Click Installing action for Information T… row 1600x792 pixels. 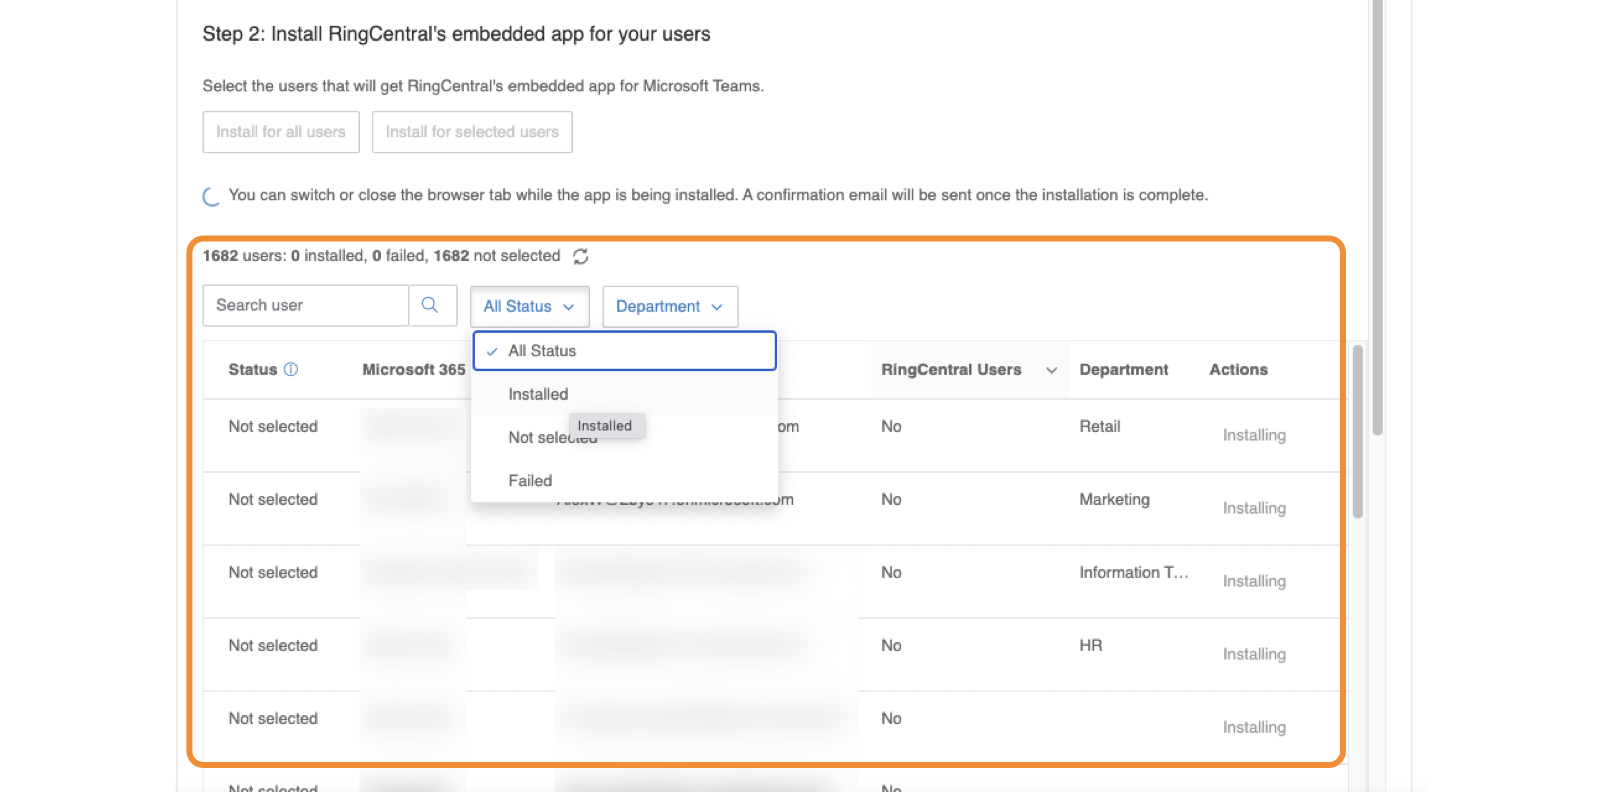coord(1254,581)
